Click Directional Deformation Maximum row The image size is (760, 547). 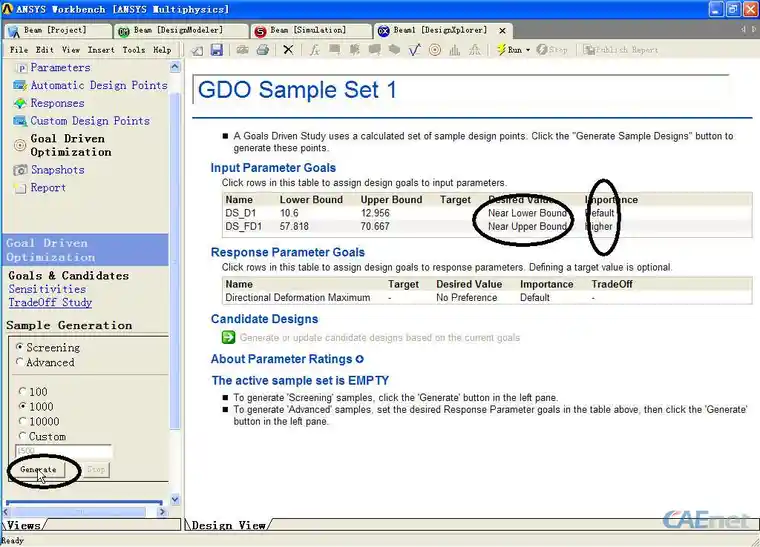tap(487, 297)
